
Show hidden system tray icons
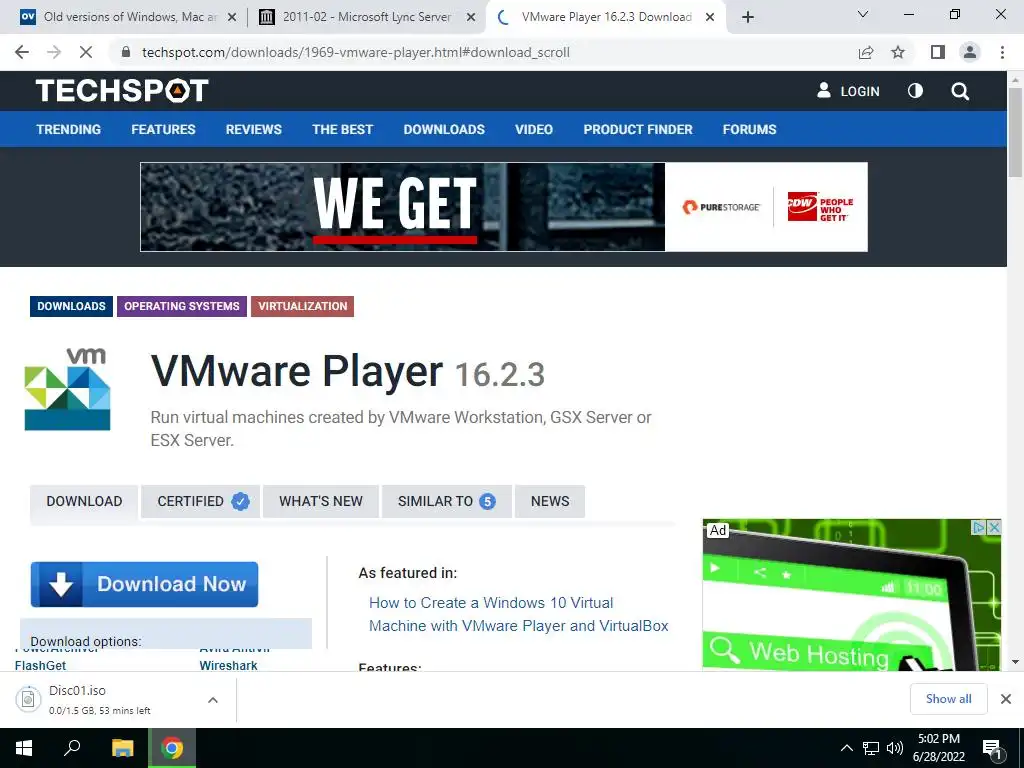(x=846, y=748)
